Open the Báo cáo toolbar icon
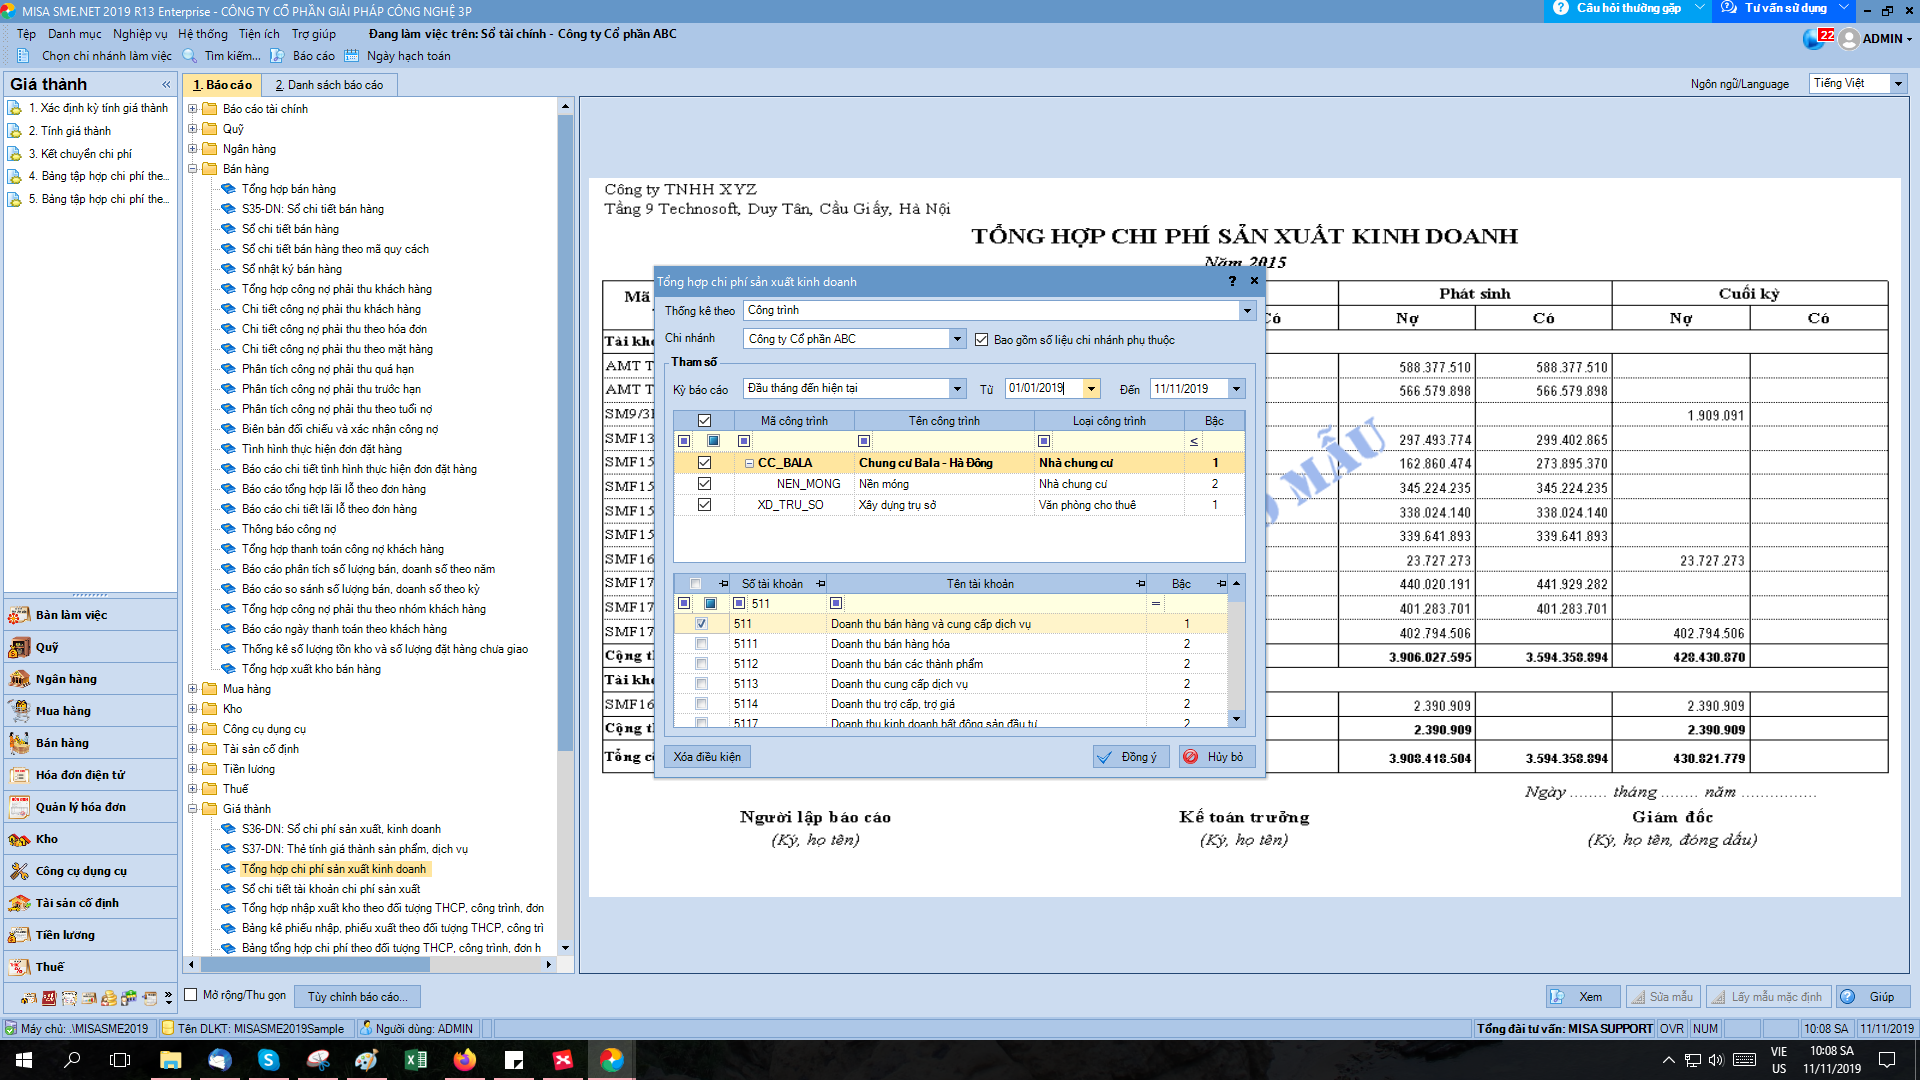The image size is (1920, 1080). point(277,56)
